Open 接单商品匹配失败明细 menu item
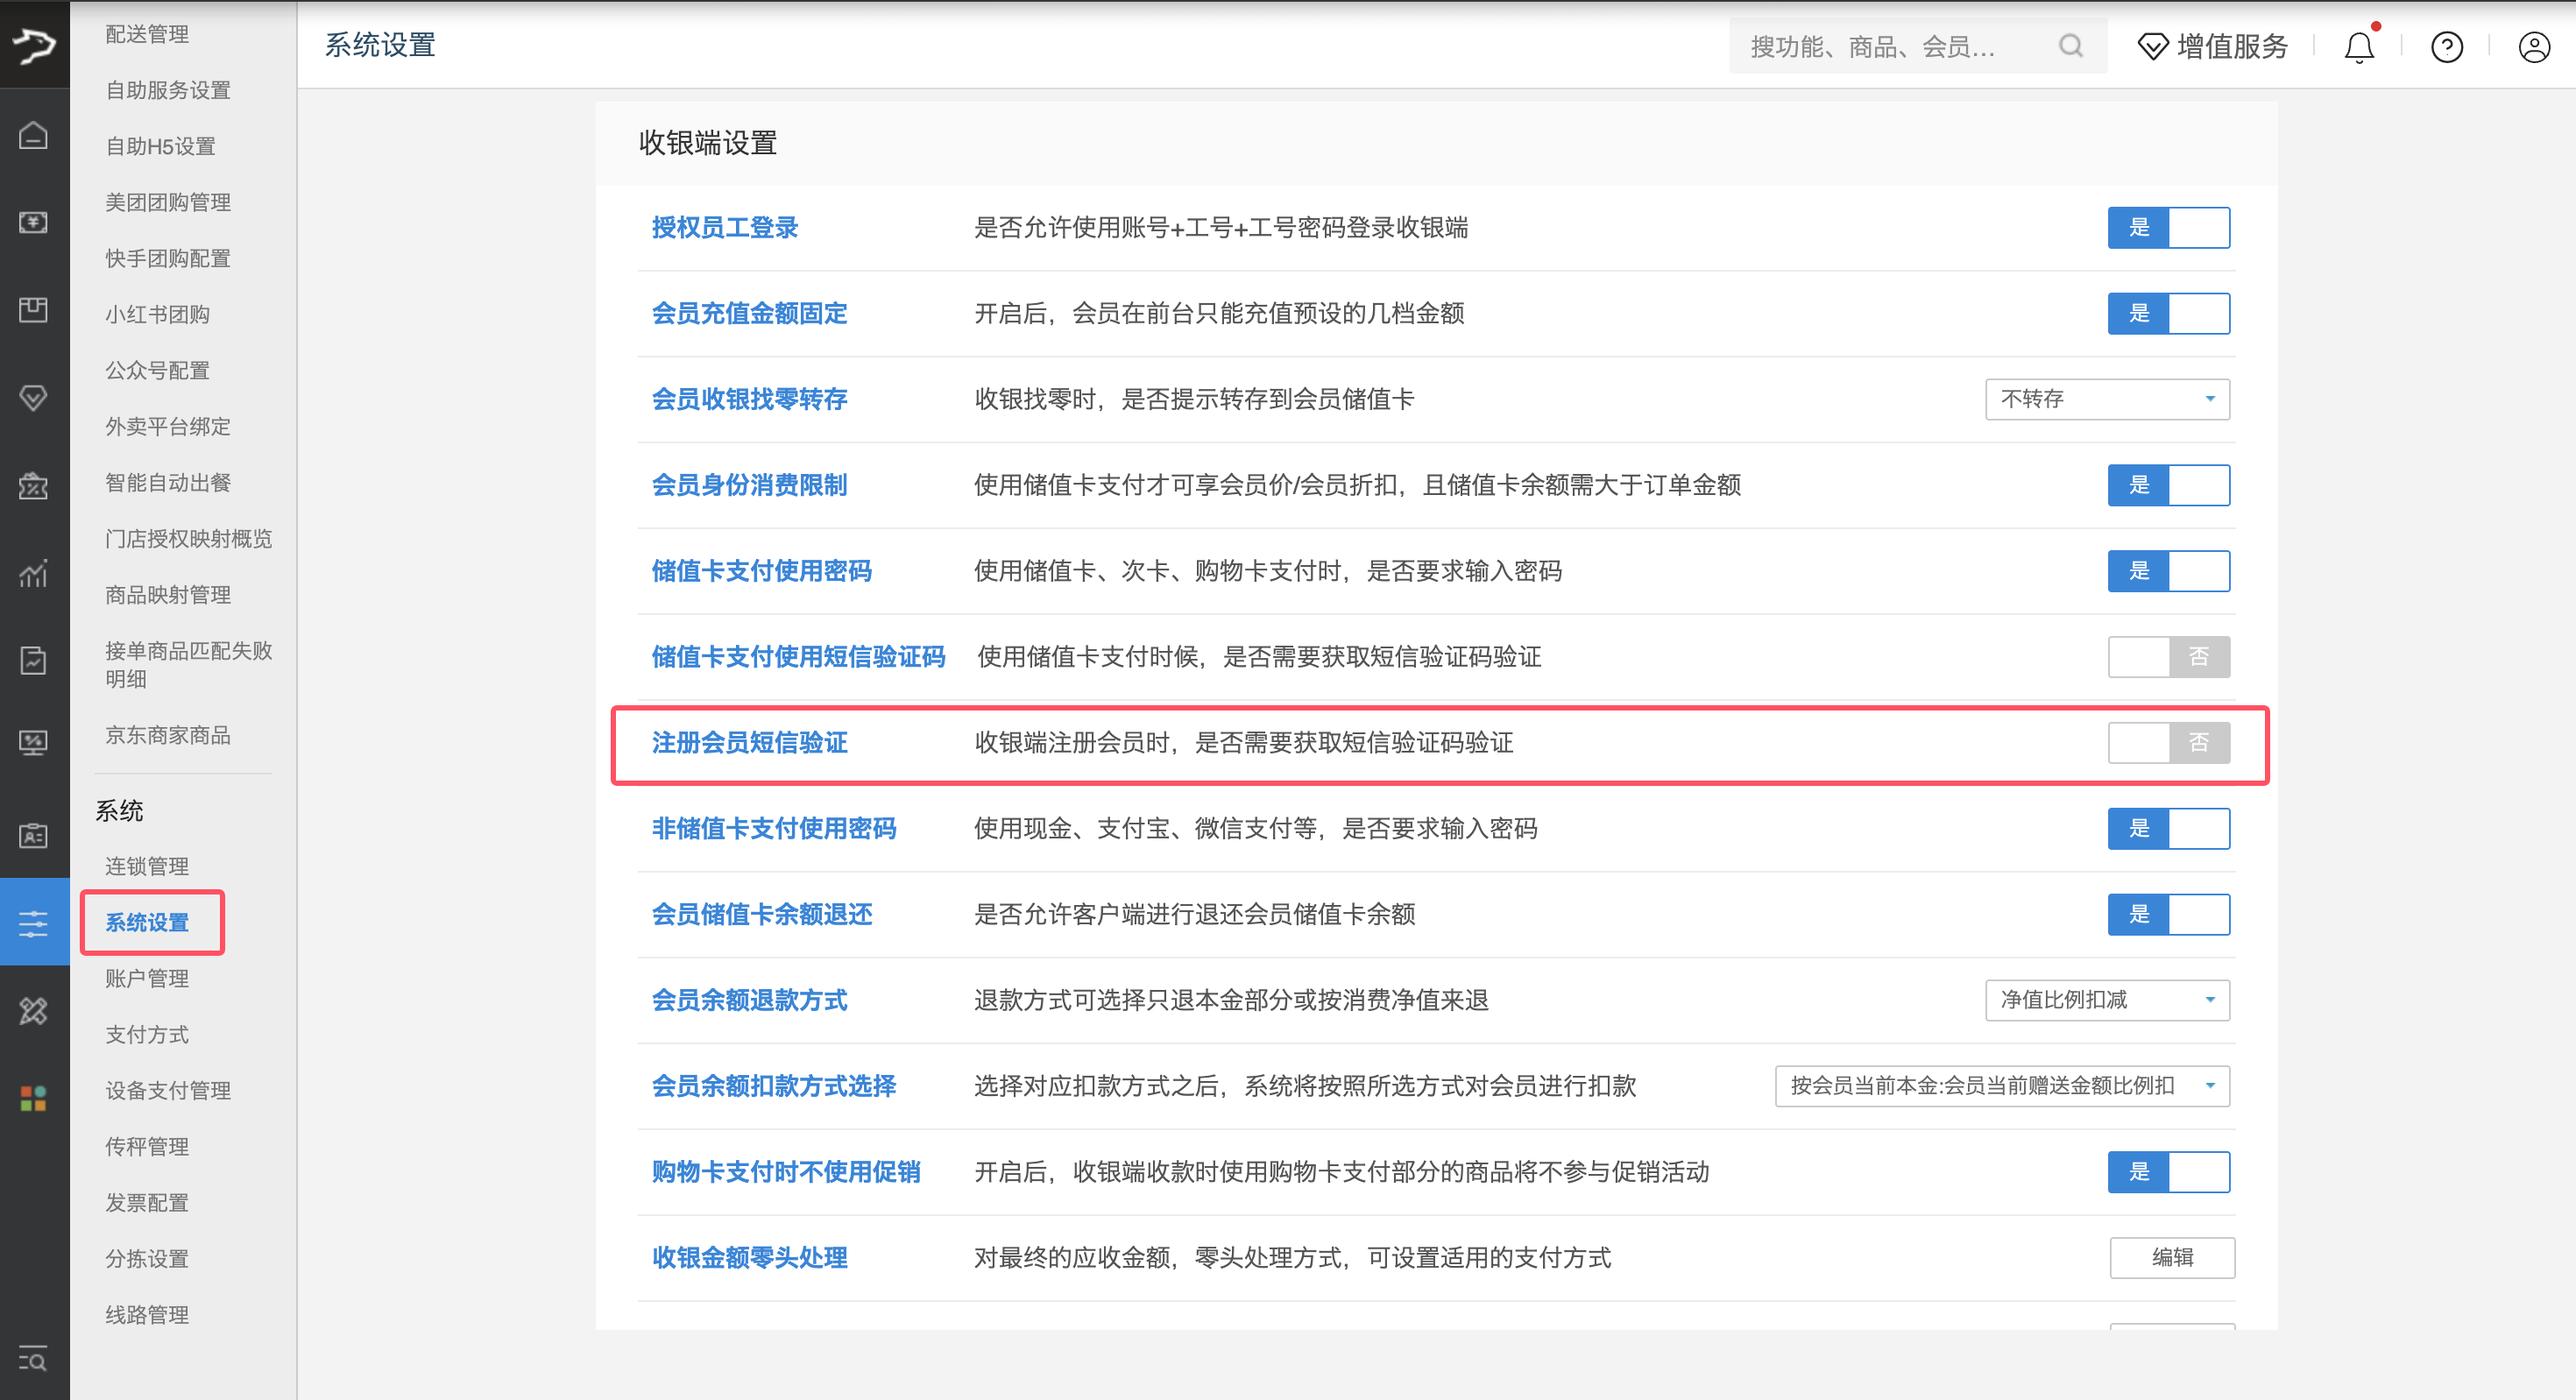The image size is (2576, 1400). click(x=189, y=665)
